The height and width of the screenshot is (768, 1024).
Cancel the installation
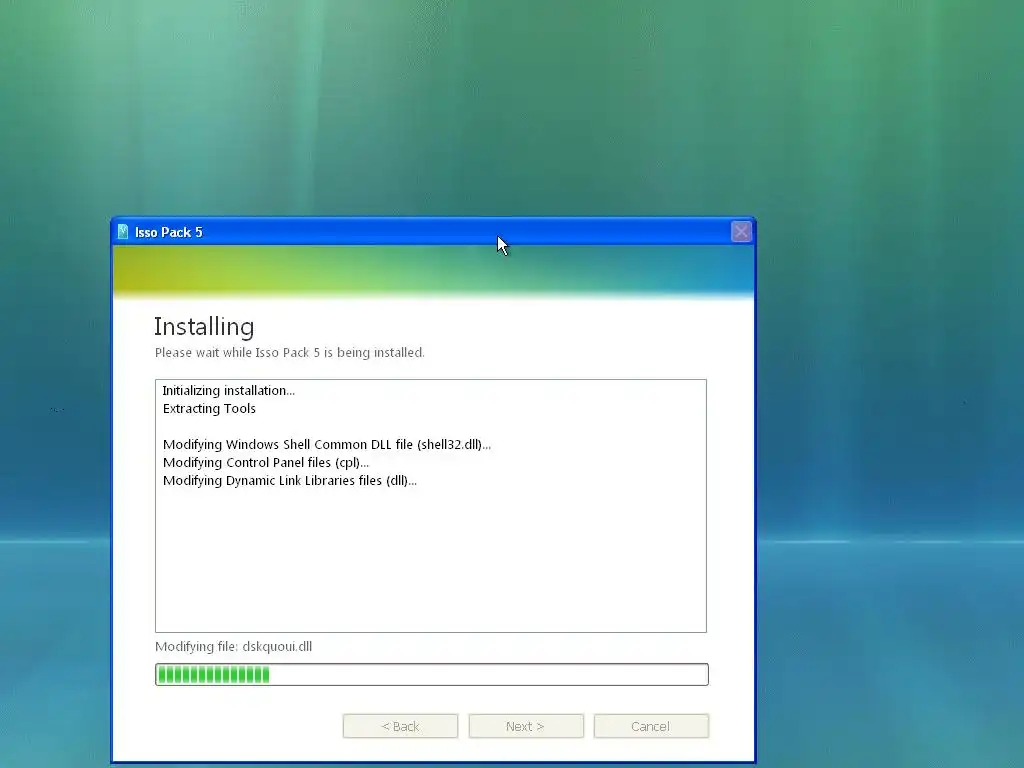[x=651, y=726]
